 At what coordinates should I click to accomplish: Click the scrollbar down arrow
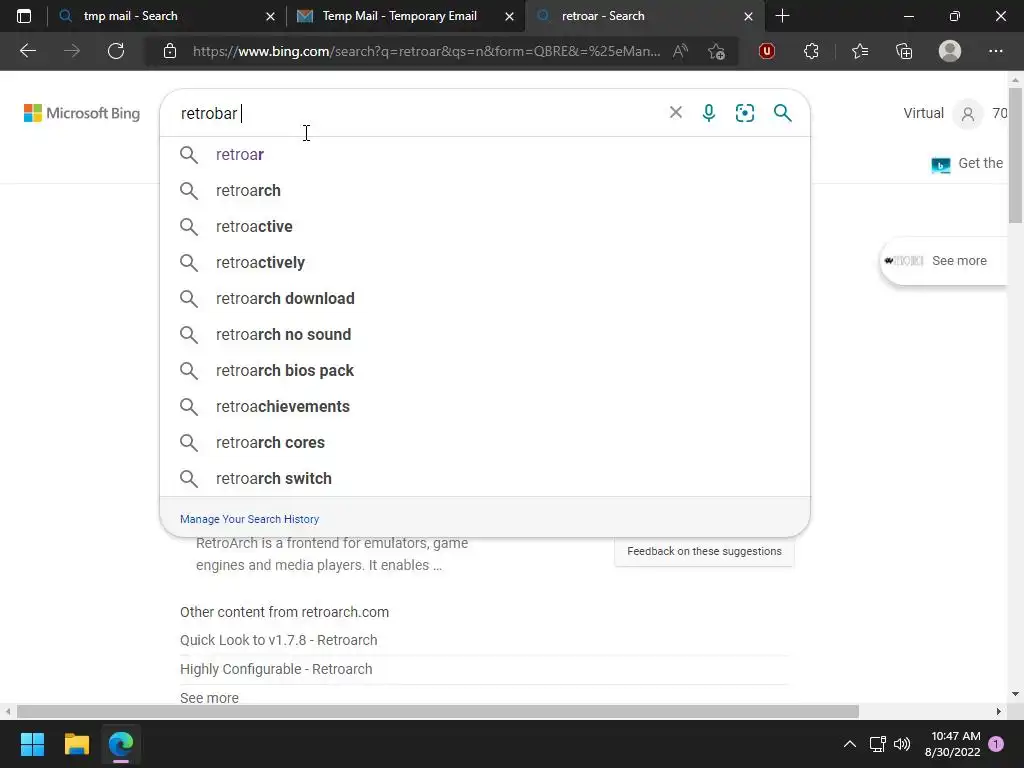(1016, 694)
